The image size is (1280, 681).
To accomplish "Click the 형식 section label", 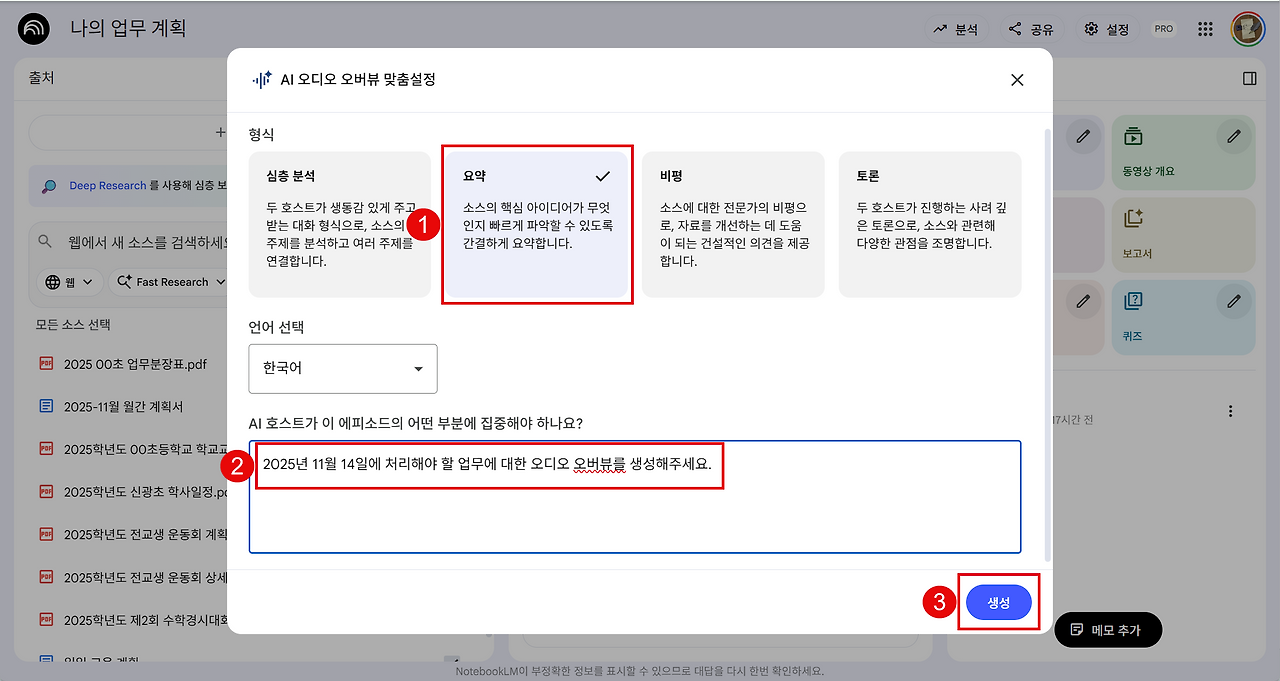I will tap(261, 133).
